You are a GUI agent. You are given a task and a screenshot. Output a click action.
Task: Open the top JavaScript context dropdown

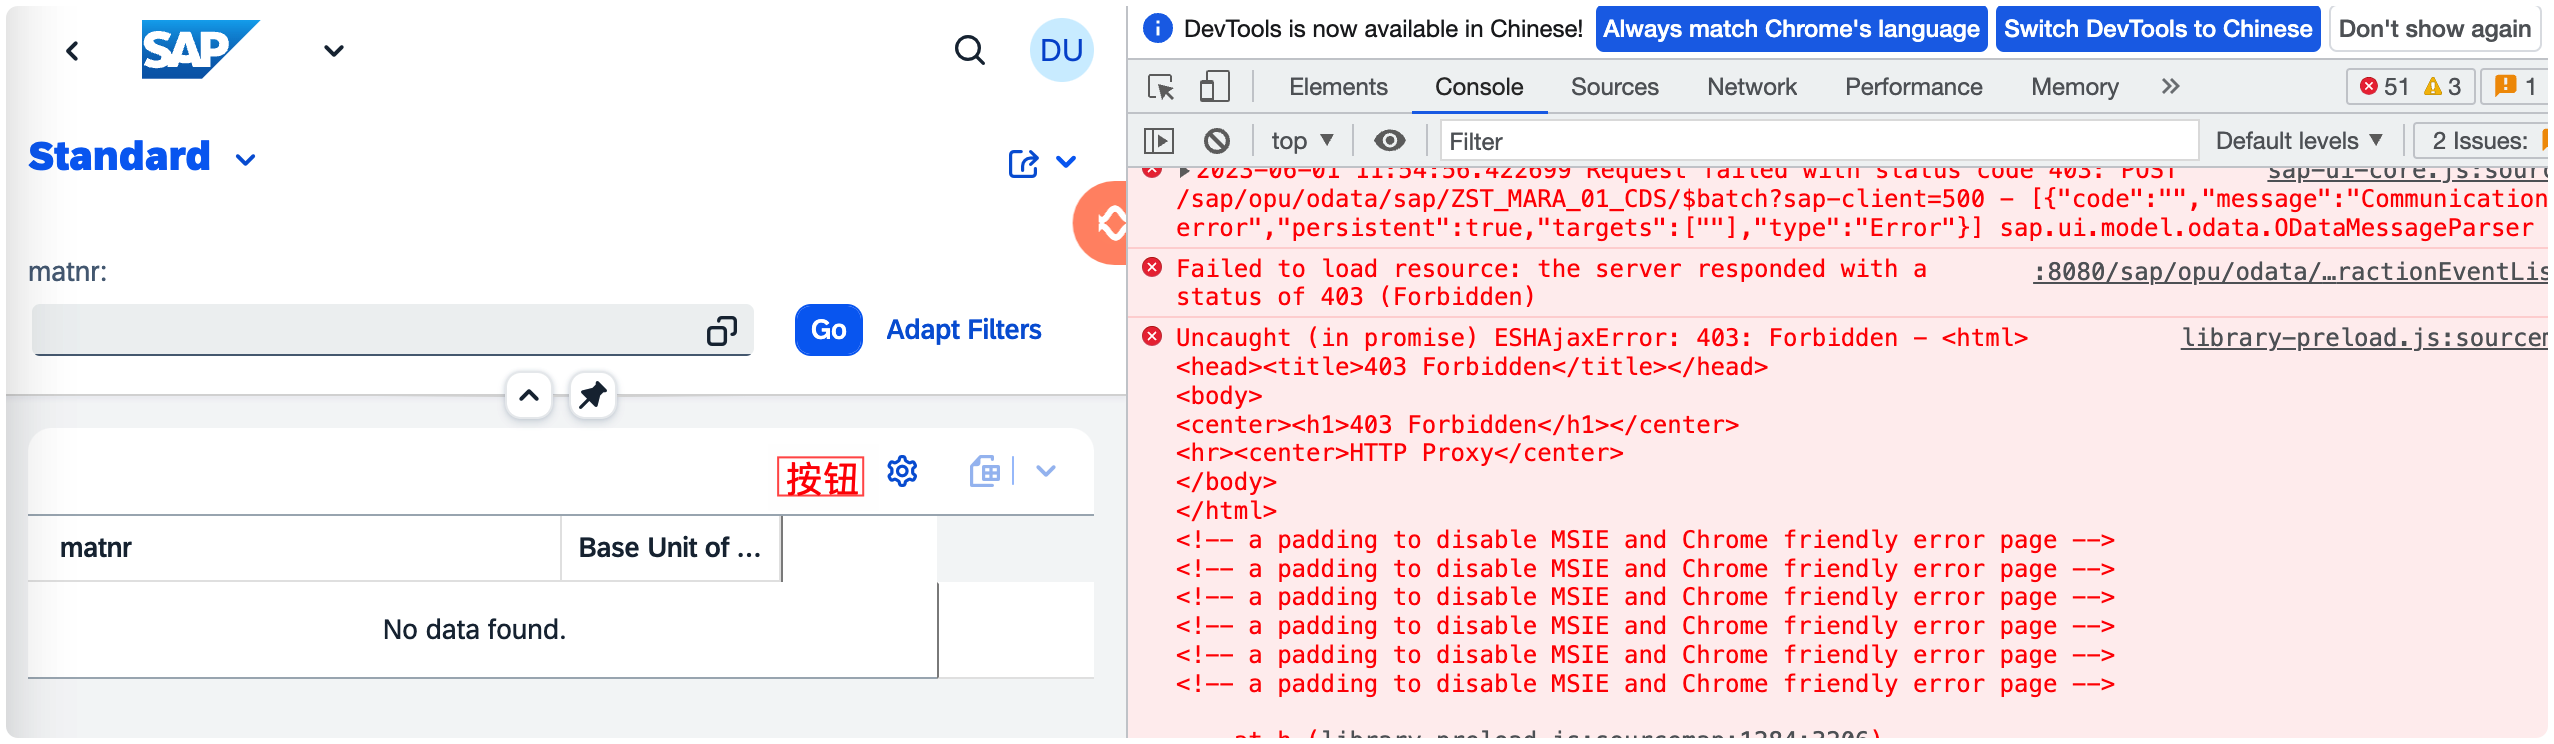pos(1302,141)
